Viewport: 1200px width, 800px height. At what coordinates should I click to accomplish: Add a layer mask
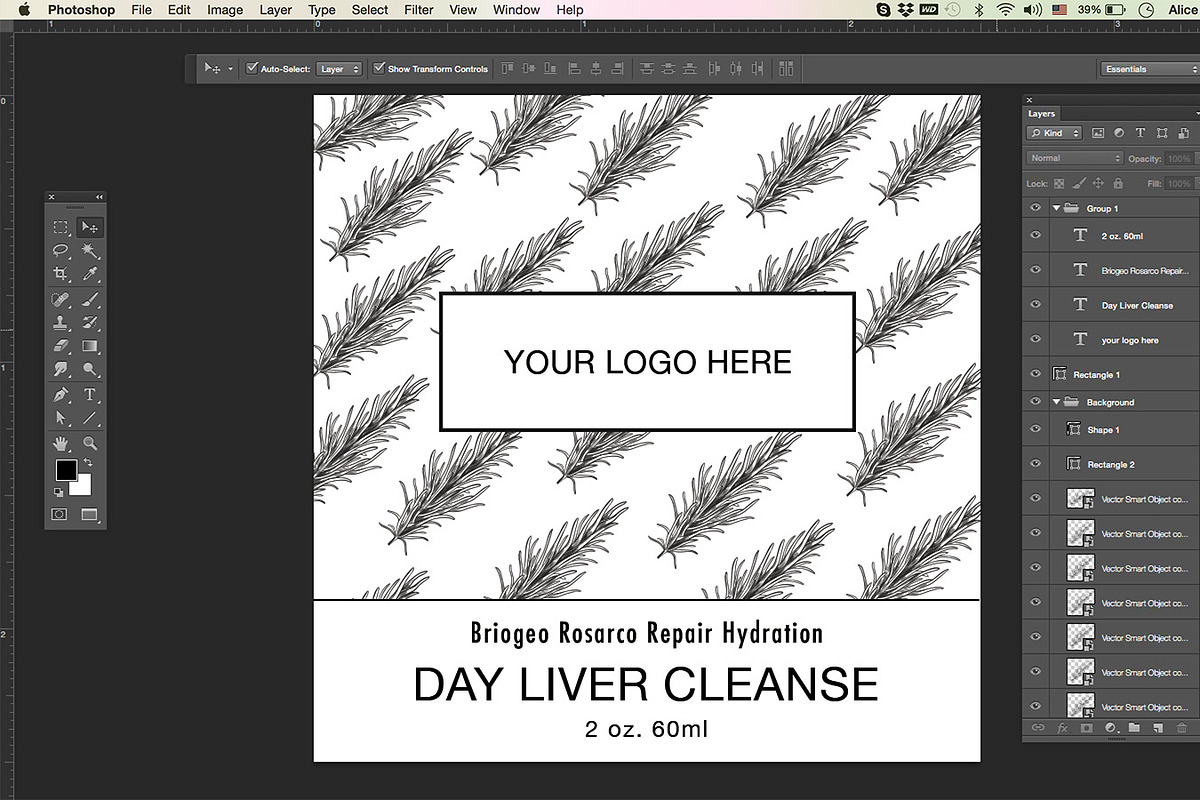[1087, 728]
